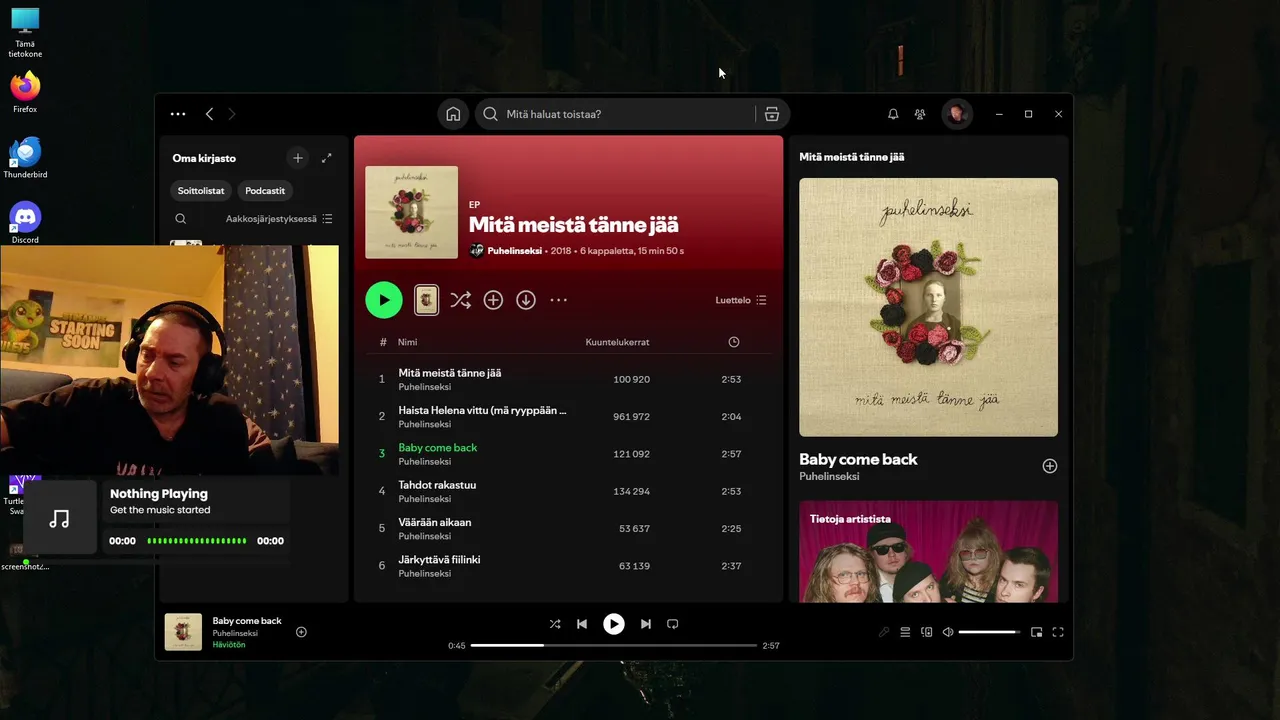Add EP to library with plus
The image size is (1280, 720).
[x=493, y=300]
